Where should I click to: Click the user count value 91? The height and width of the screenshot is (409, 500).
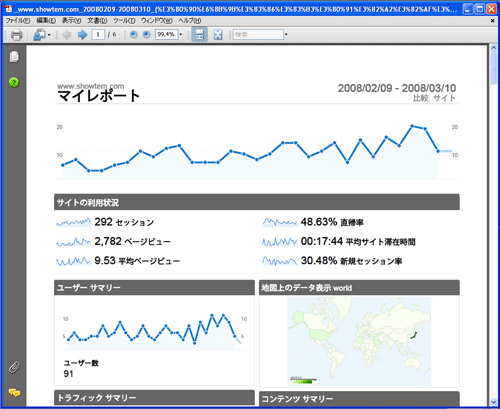click(x=68, y=374)
